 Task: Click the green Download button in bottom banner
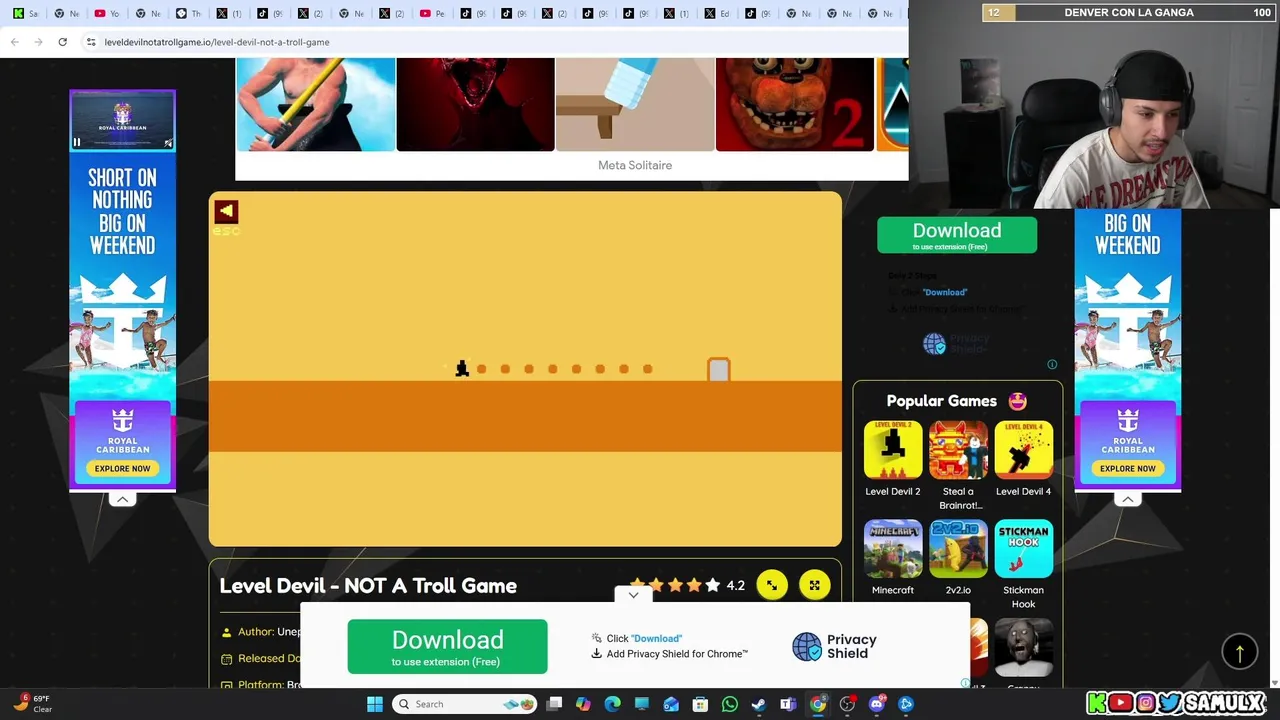(447, 646)
